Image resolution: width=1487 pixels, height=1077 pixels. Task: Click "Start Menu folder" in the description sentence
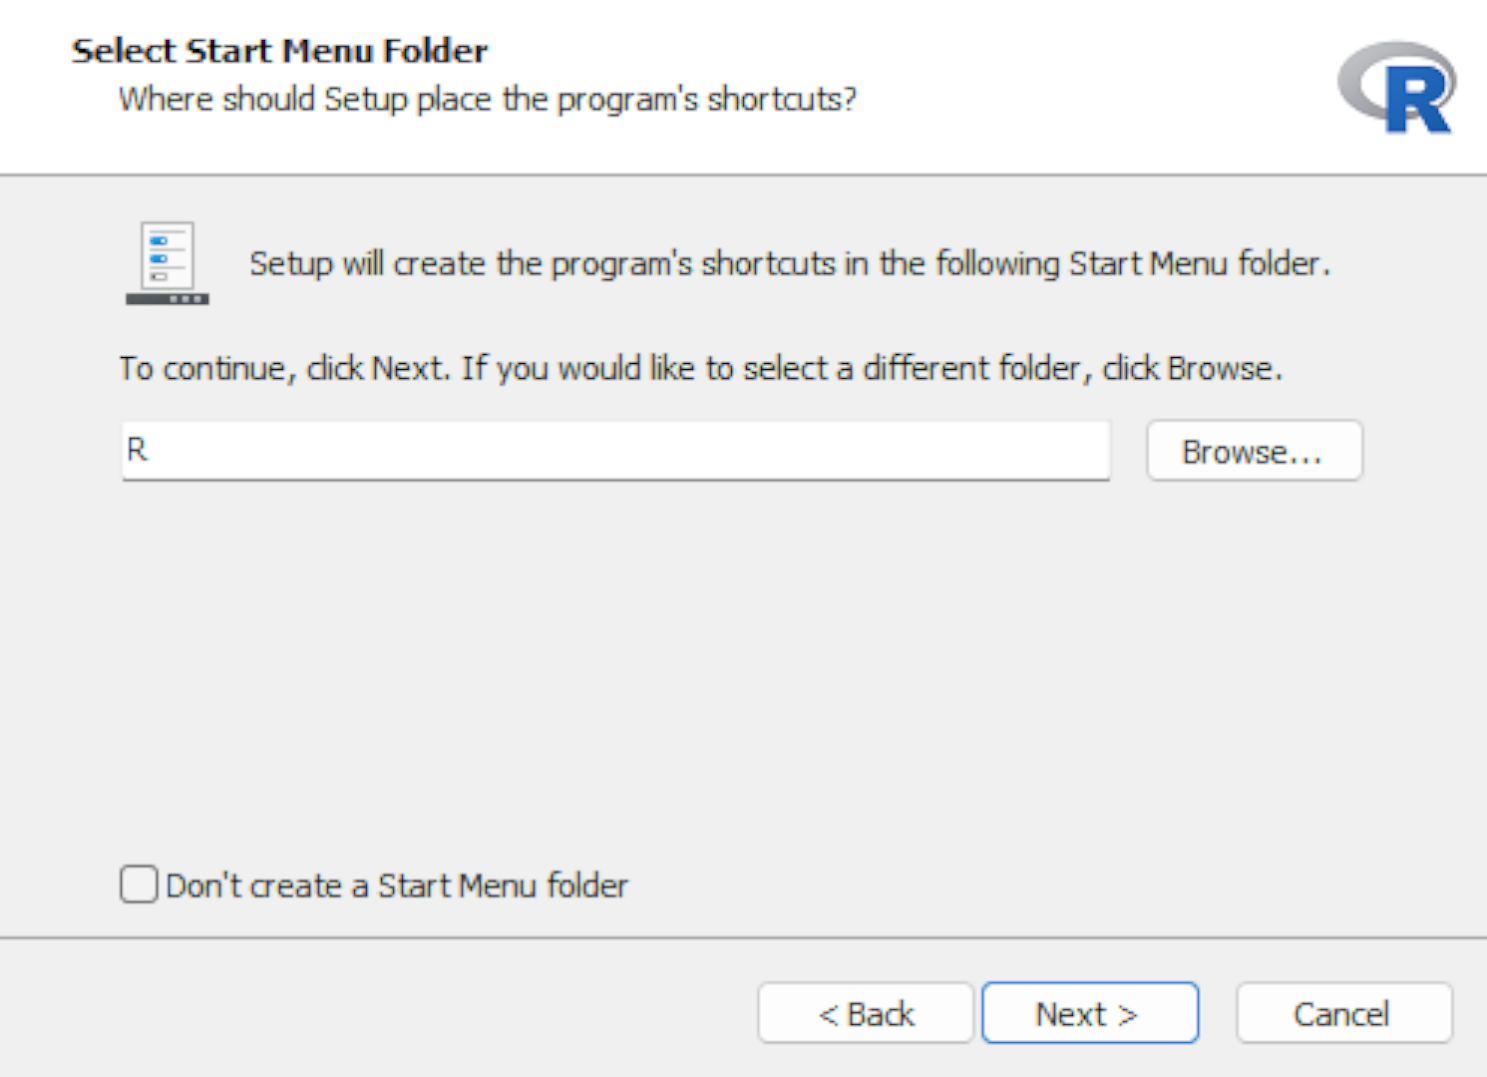1195,264
